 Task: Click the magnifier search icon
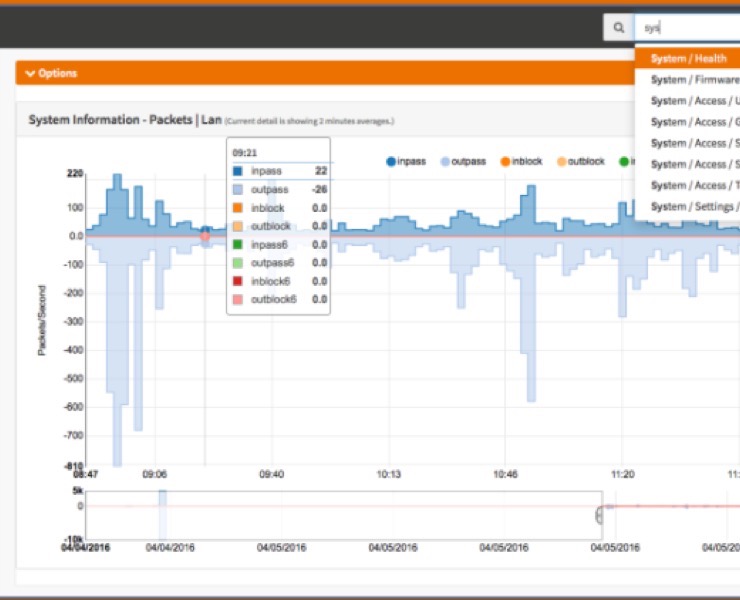click(619, 28)
